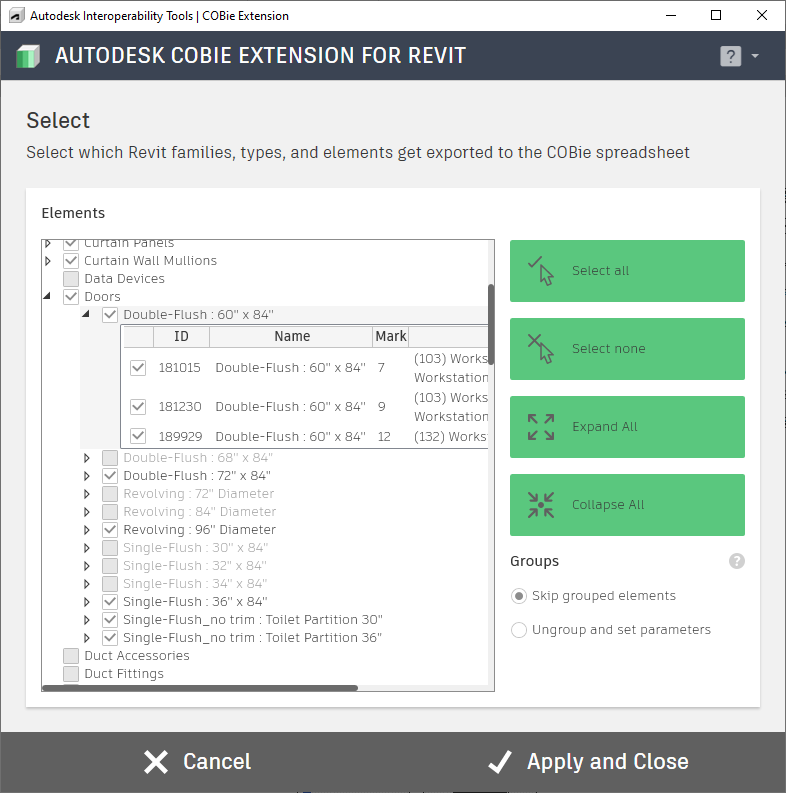Image resolution: width=786 pixels, height=793 pixels.
Task: Uncheck the Doors category checkbox
Action: [x=71, y=297]
